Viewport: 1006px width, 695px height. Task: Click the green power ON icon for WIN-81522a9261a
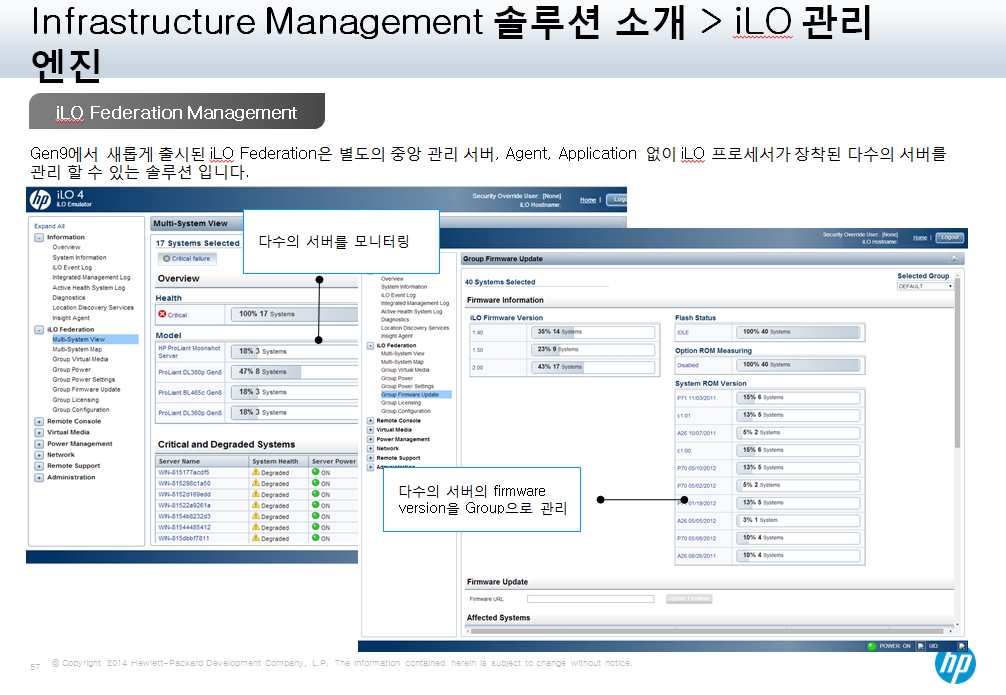click(x=316, y=504)
